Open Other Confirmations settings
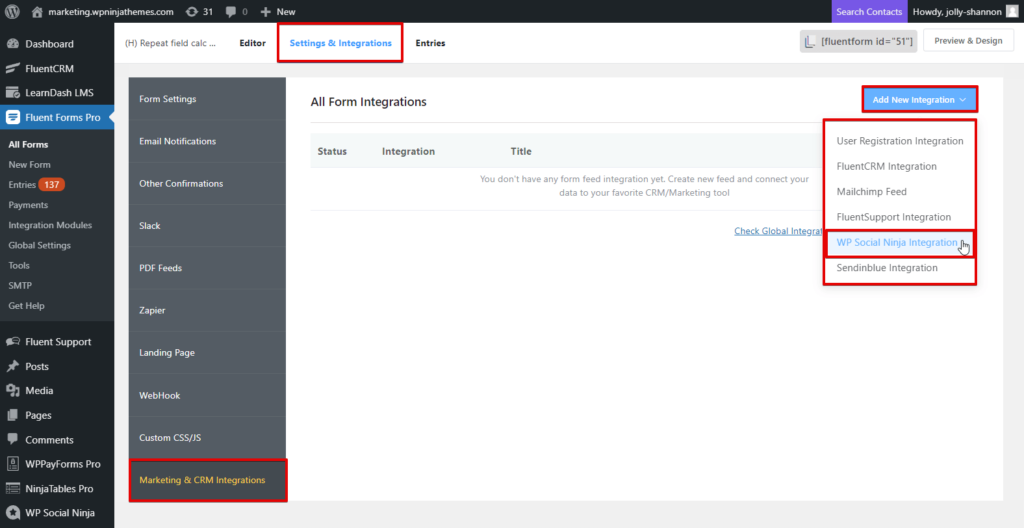The width and height of the screenshot is (1024, 528). point(207,184)
